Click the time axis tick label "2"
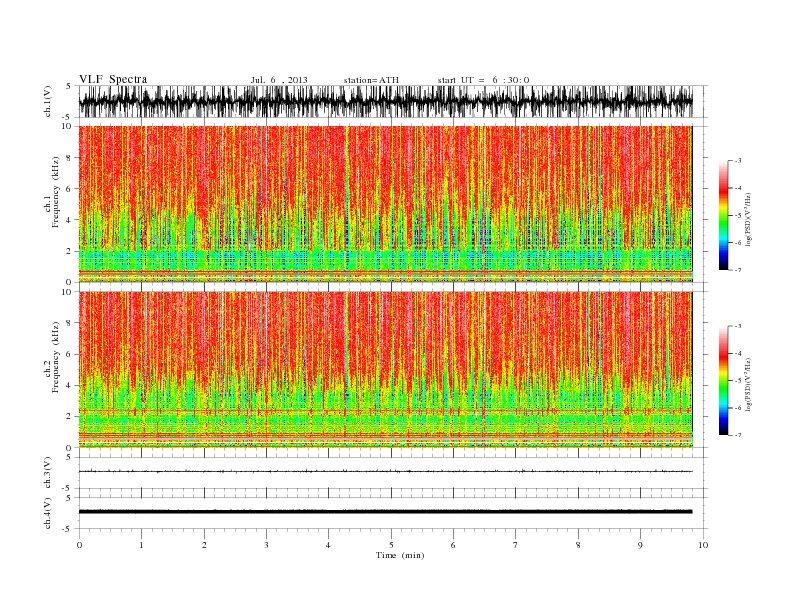This screenshot has height=612, width=792. pos(204,545)
